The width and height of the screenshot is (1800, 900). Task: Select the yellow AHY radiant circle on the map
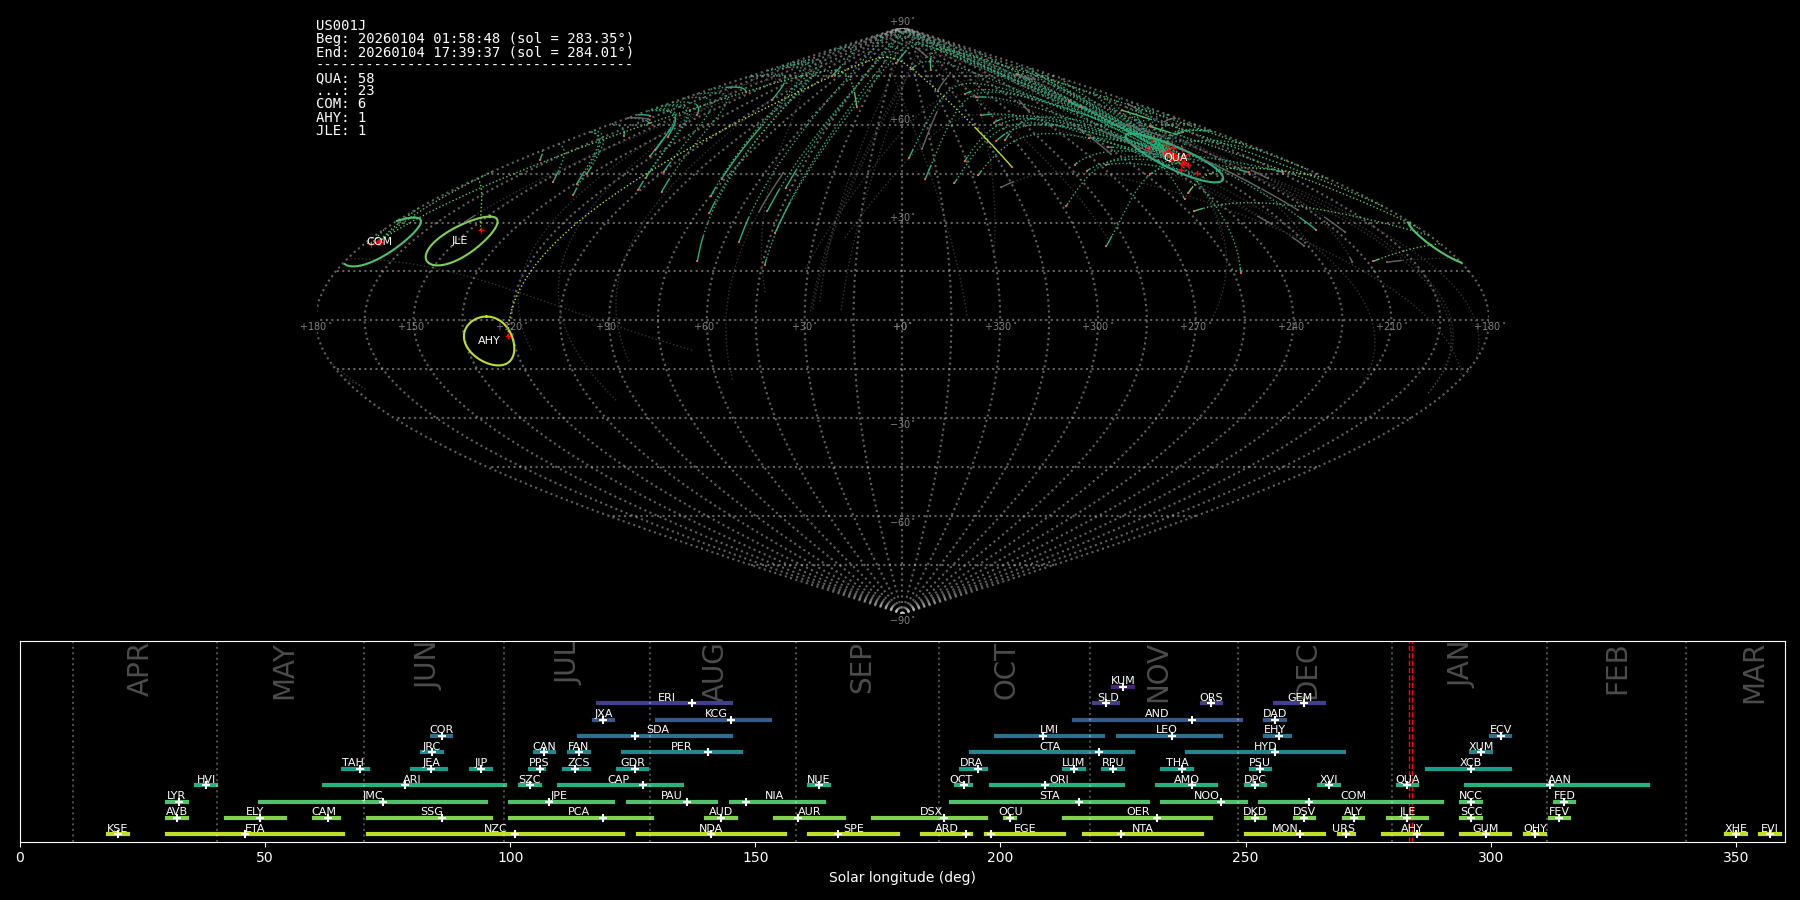(x=489, y=341)
